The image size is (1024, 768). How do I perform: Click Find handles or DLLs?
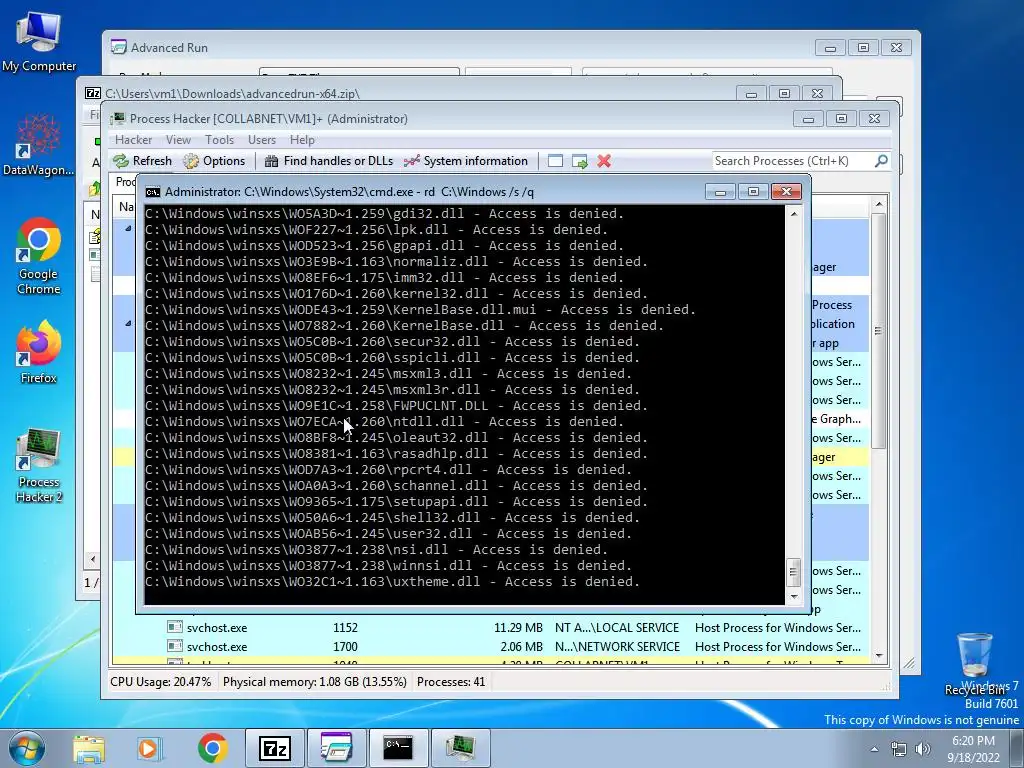pos(329,161)
